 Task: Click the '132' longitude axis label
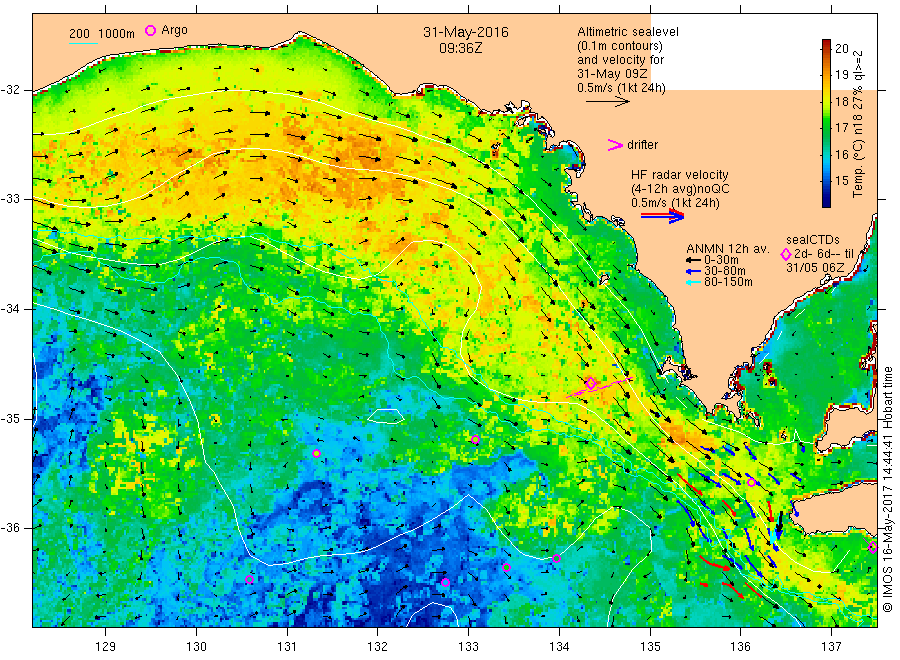(378, 646)
